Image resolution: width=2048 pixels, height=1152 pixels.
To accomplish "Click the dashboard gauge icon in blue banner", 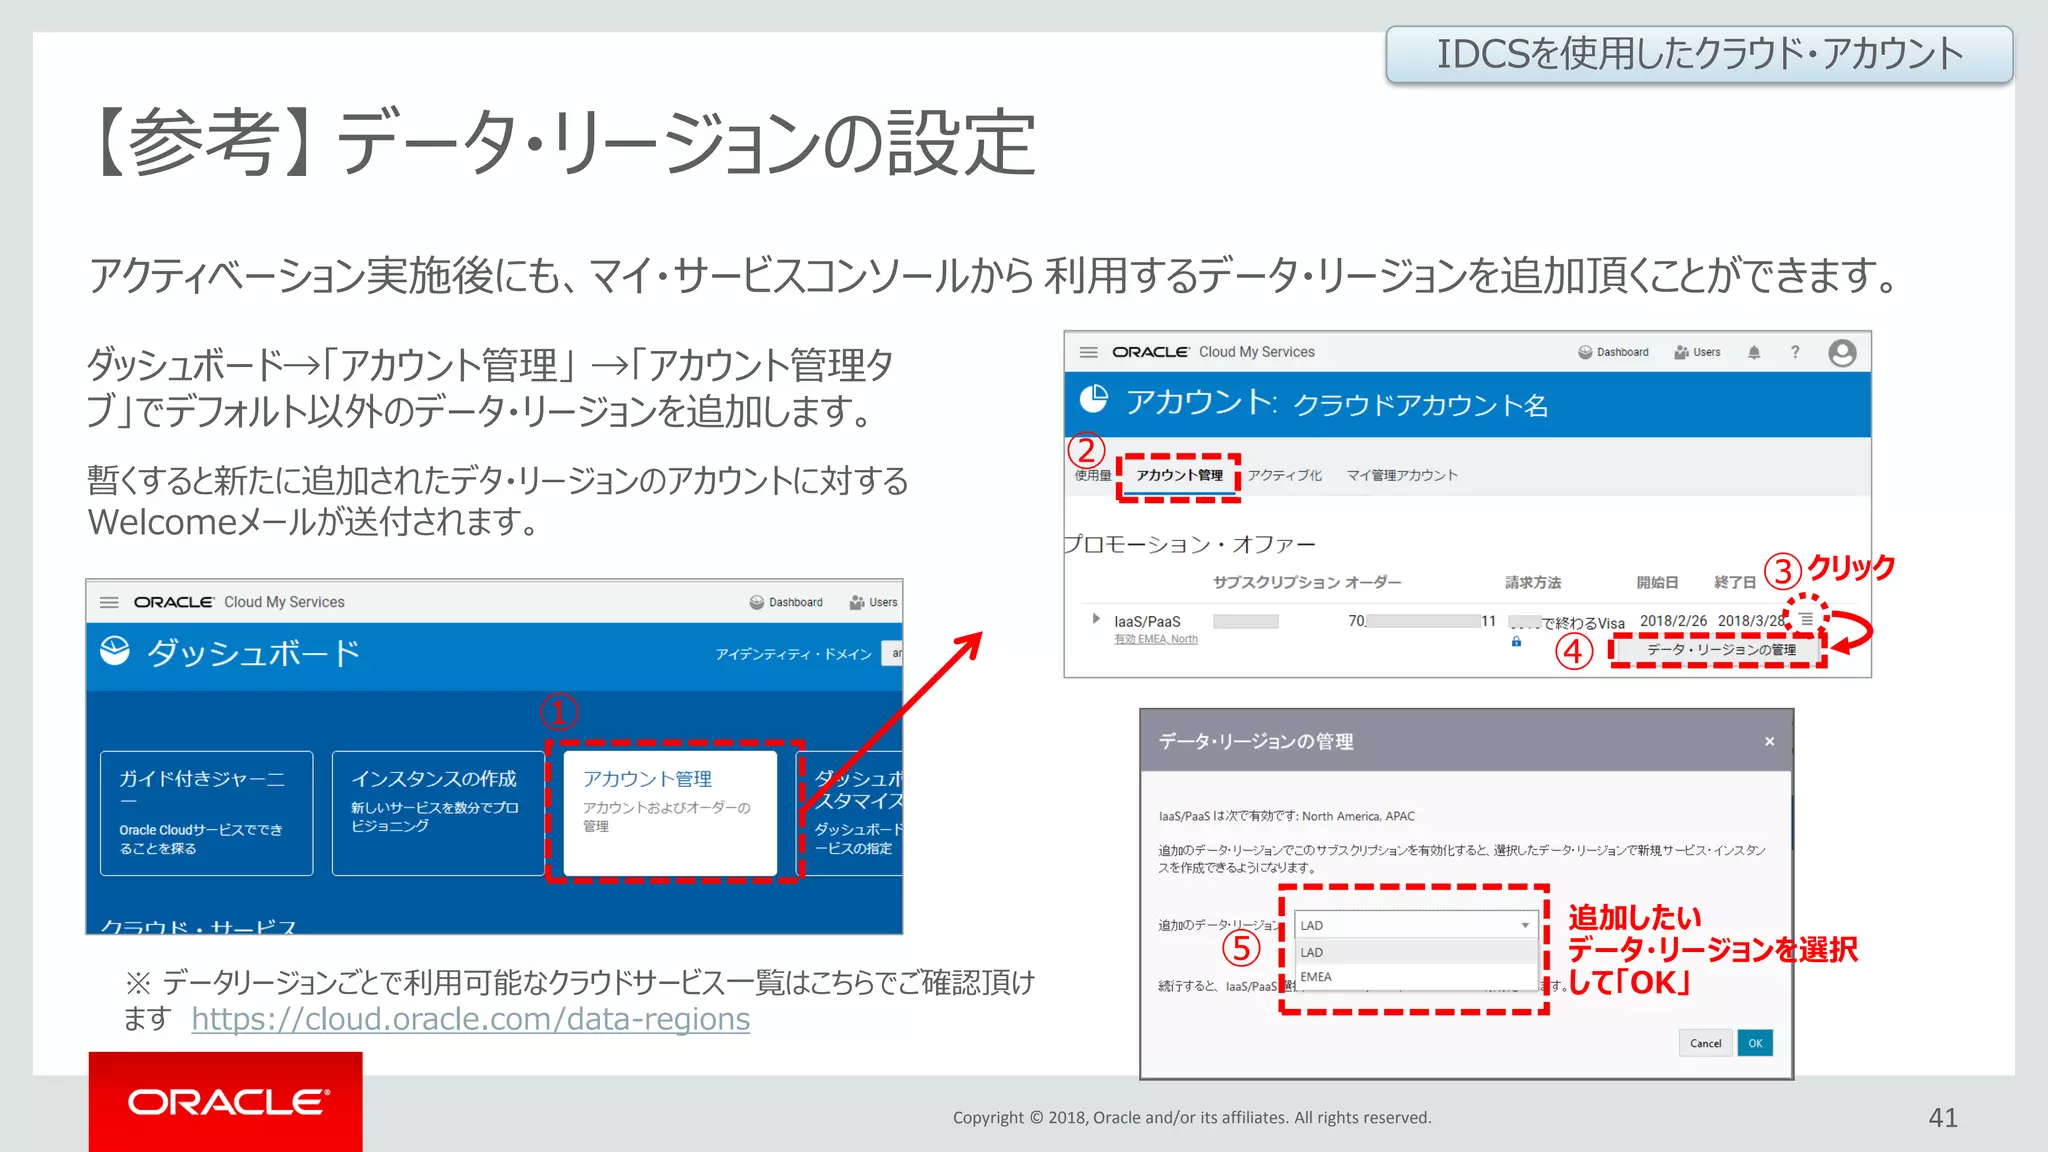I will coord(115,651).
